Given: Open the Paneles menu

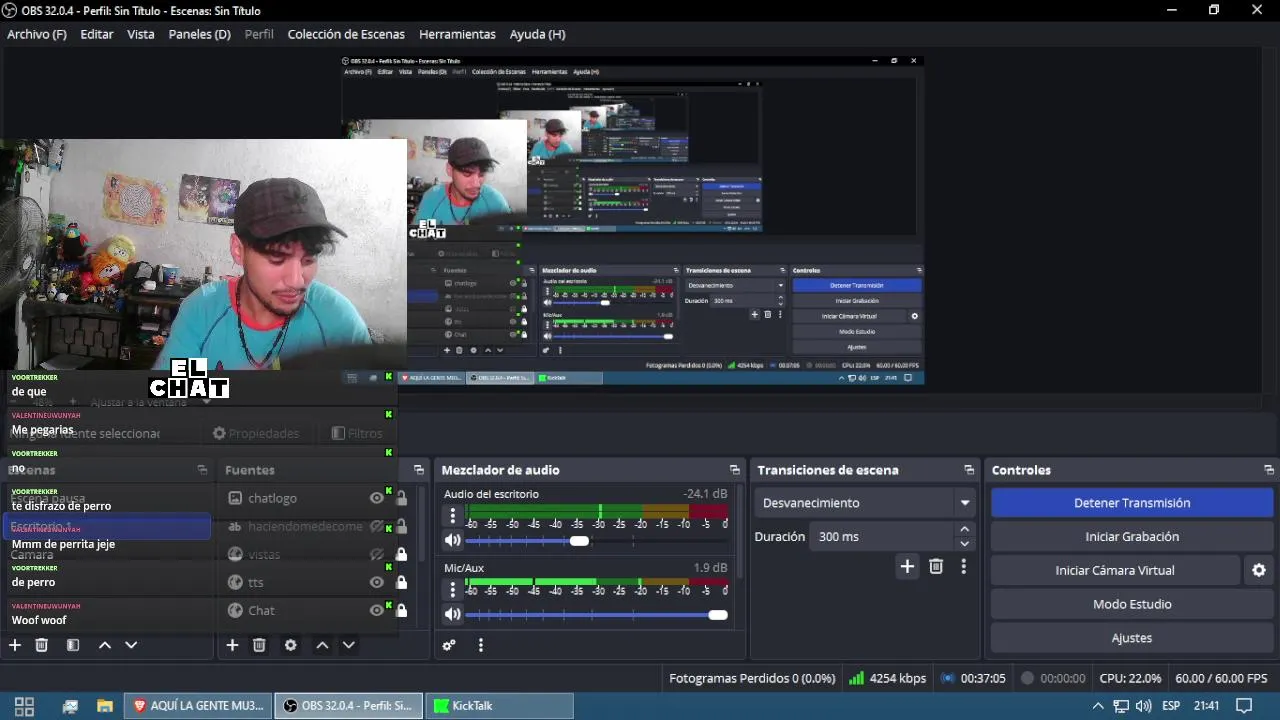Looking at the screenshot, I should [x=200, y=34].
